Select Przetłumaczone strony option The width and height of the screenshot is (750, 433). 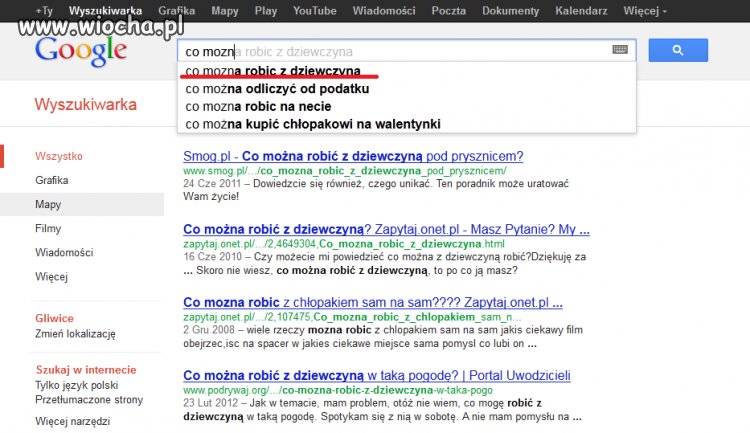point(89,400)
